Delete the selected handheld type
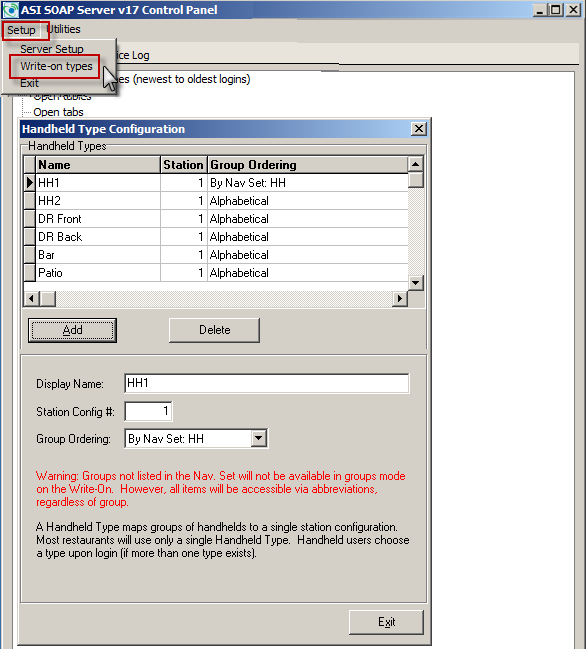 (214, 330)
